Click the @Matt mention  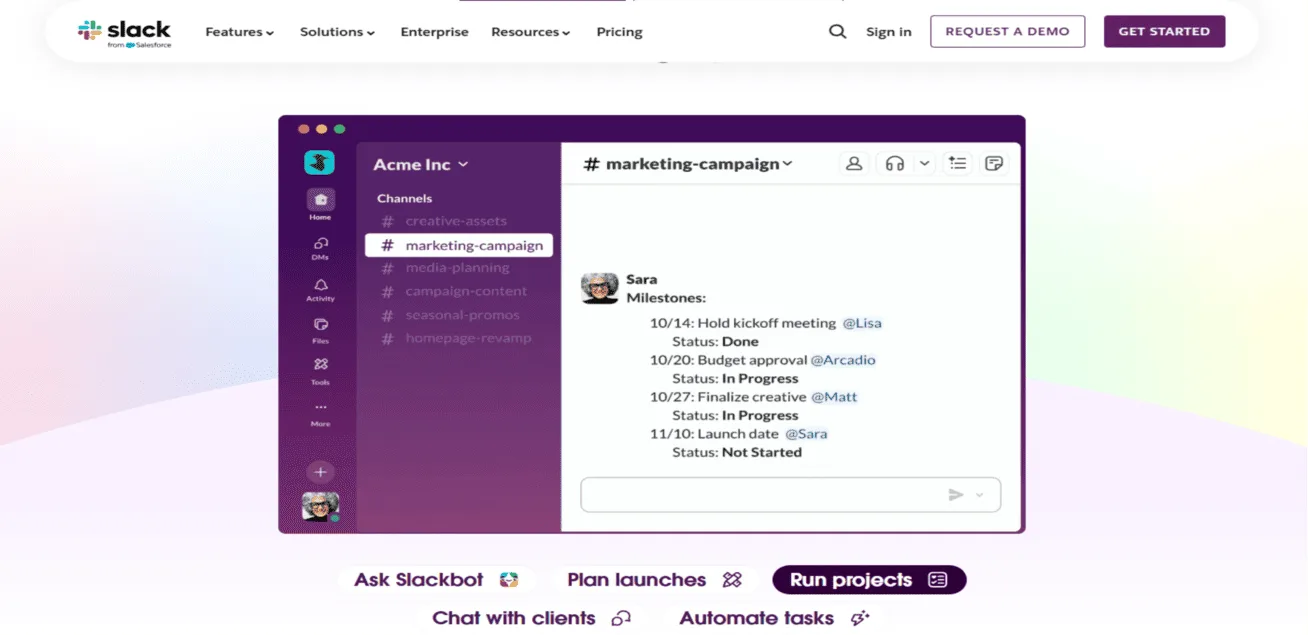(834, 397)
